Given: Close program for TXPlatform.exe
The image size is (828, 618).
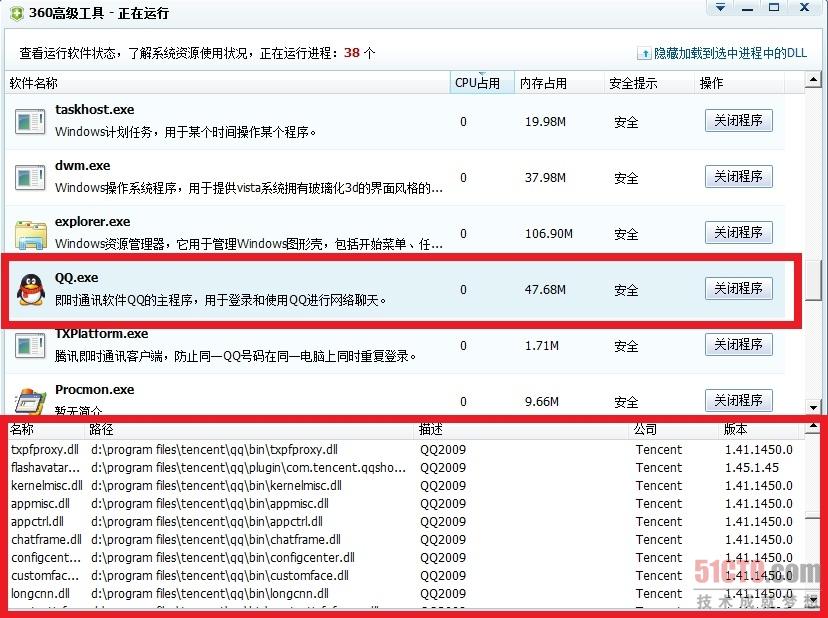Looking at the screenshot, I should [x=739, y=345].
